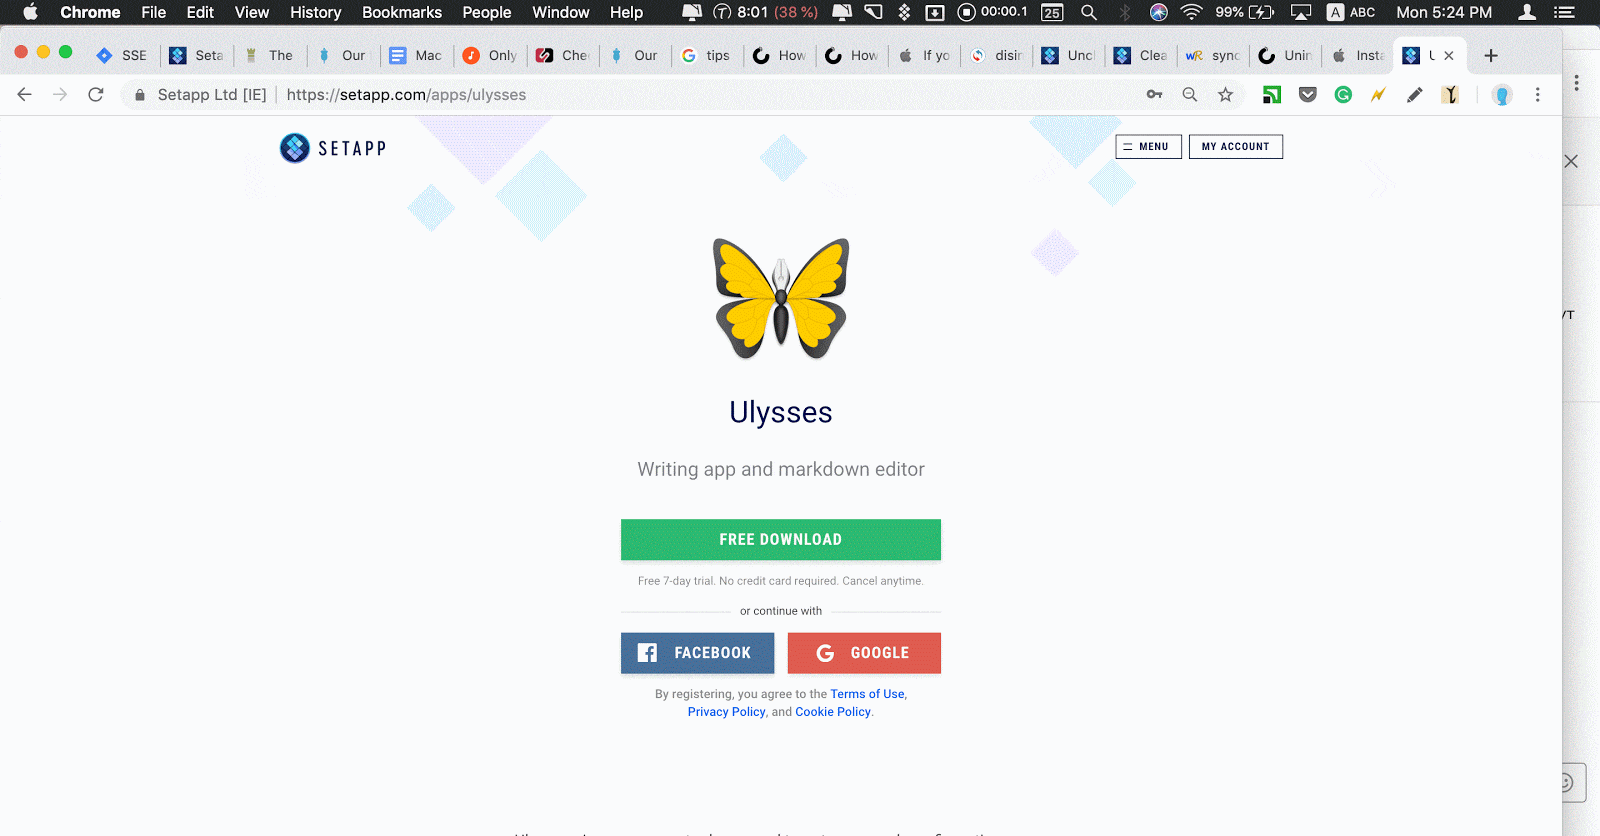Go back with the browser back arrow
1600x836 pixels.
coord(25,95)
